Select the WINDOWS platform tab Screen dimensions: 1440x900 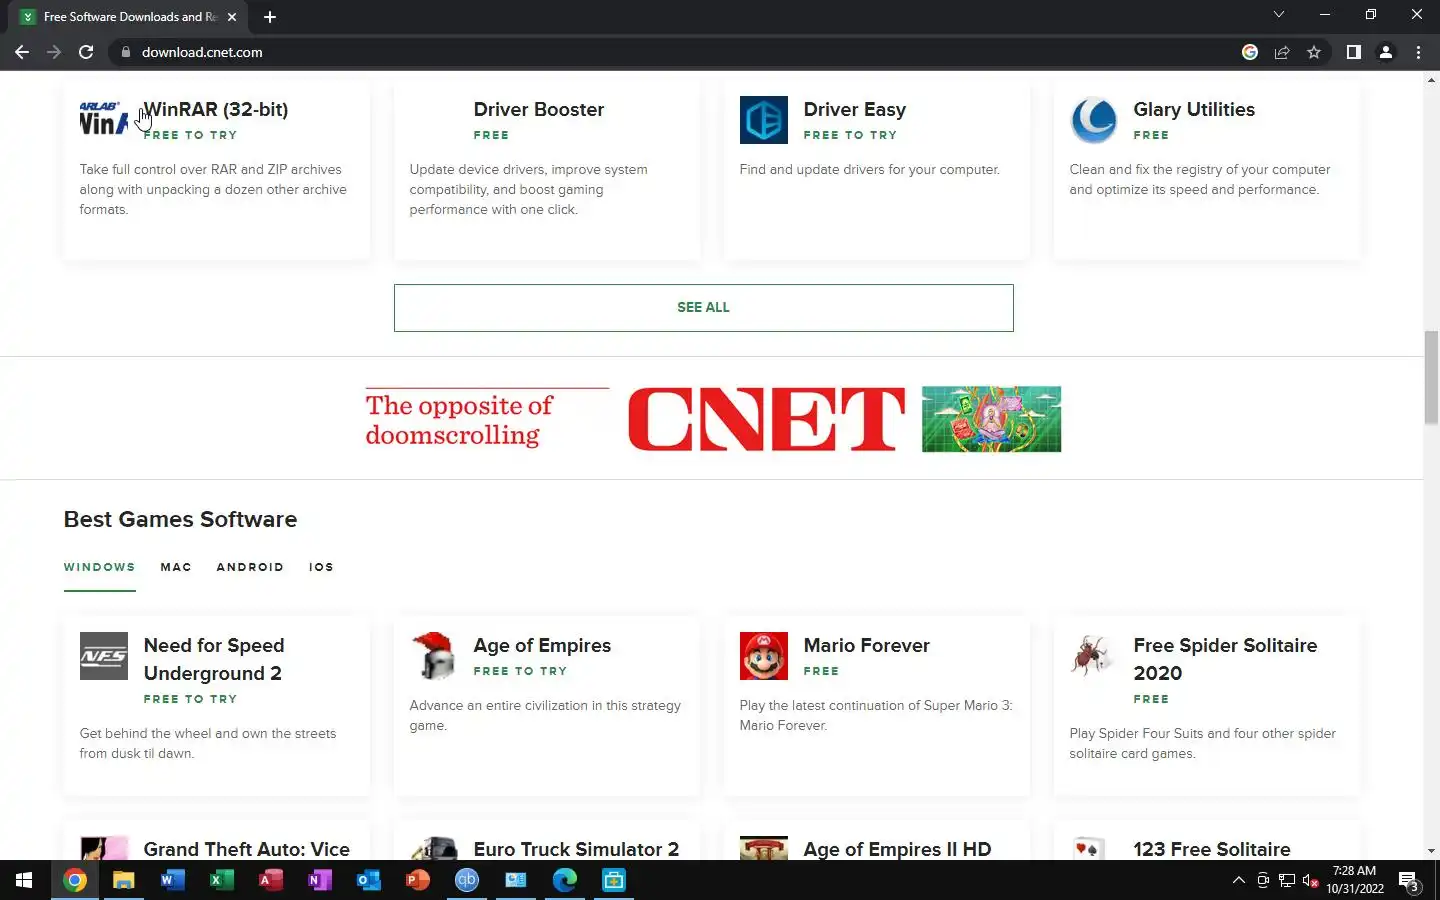pos(99,567)
